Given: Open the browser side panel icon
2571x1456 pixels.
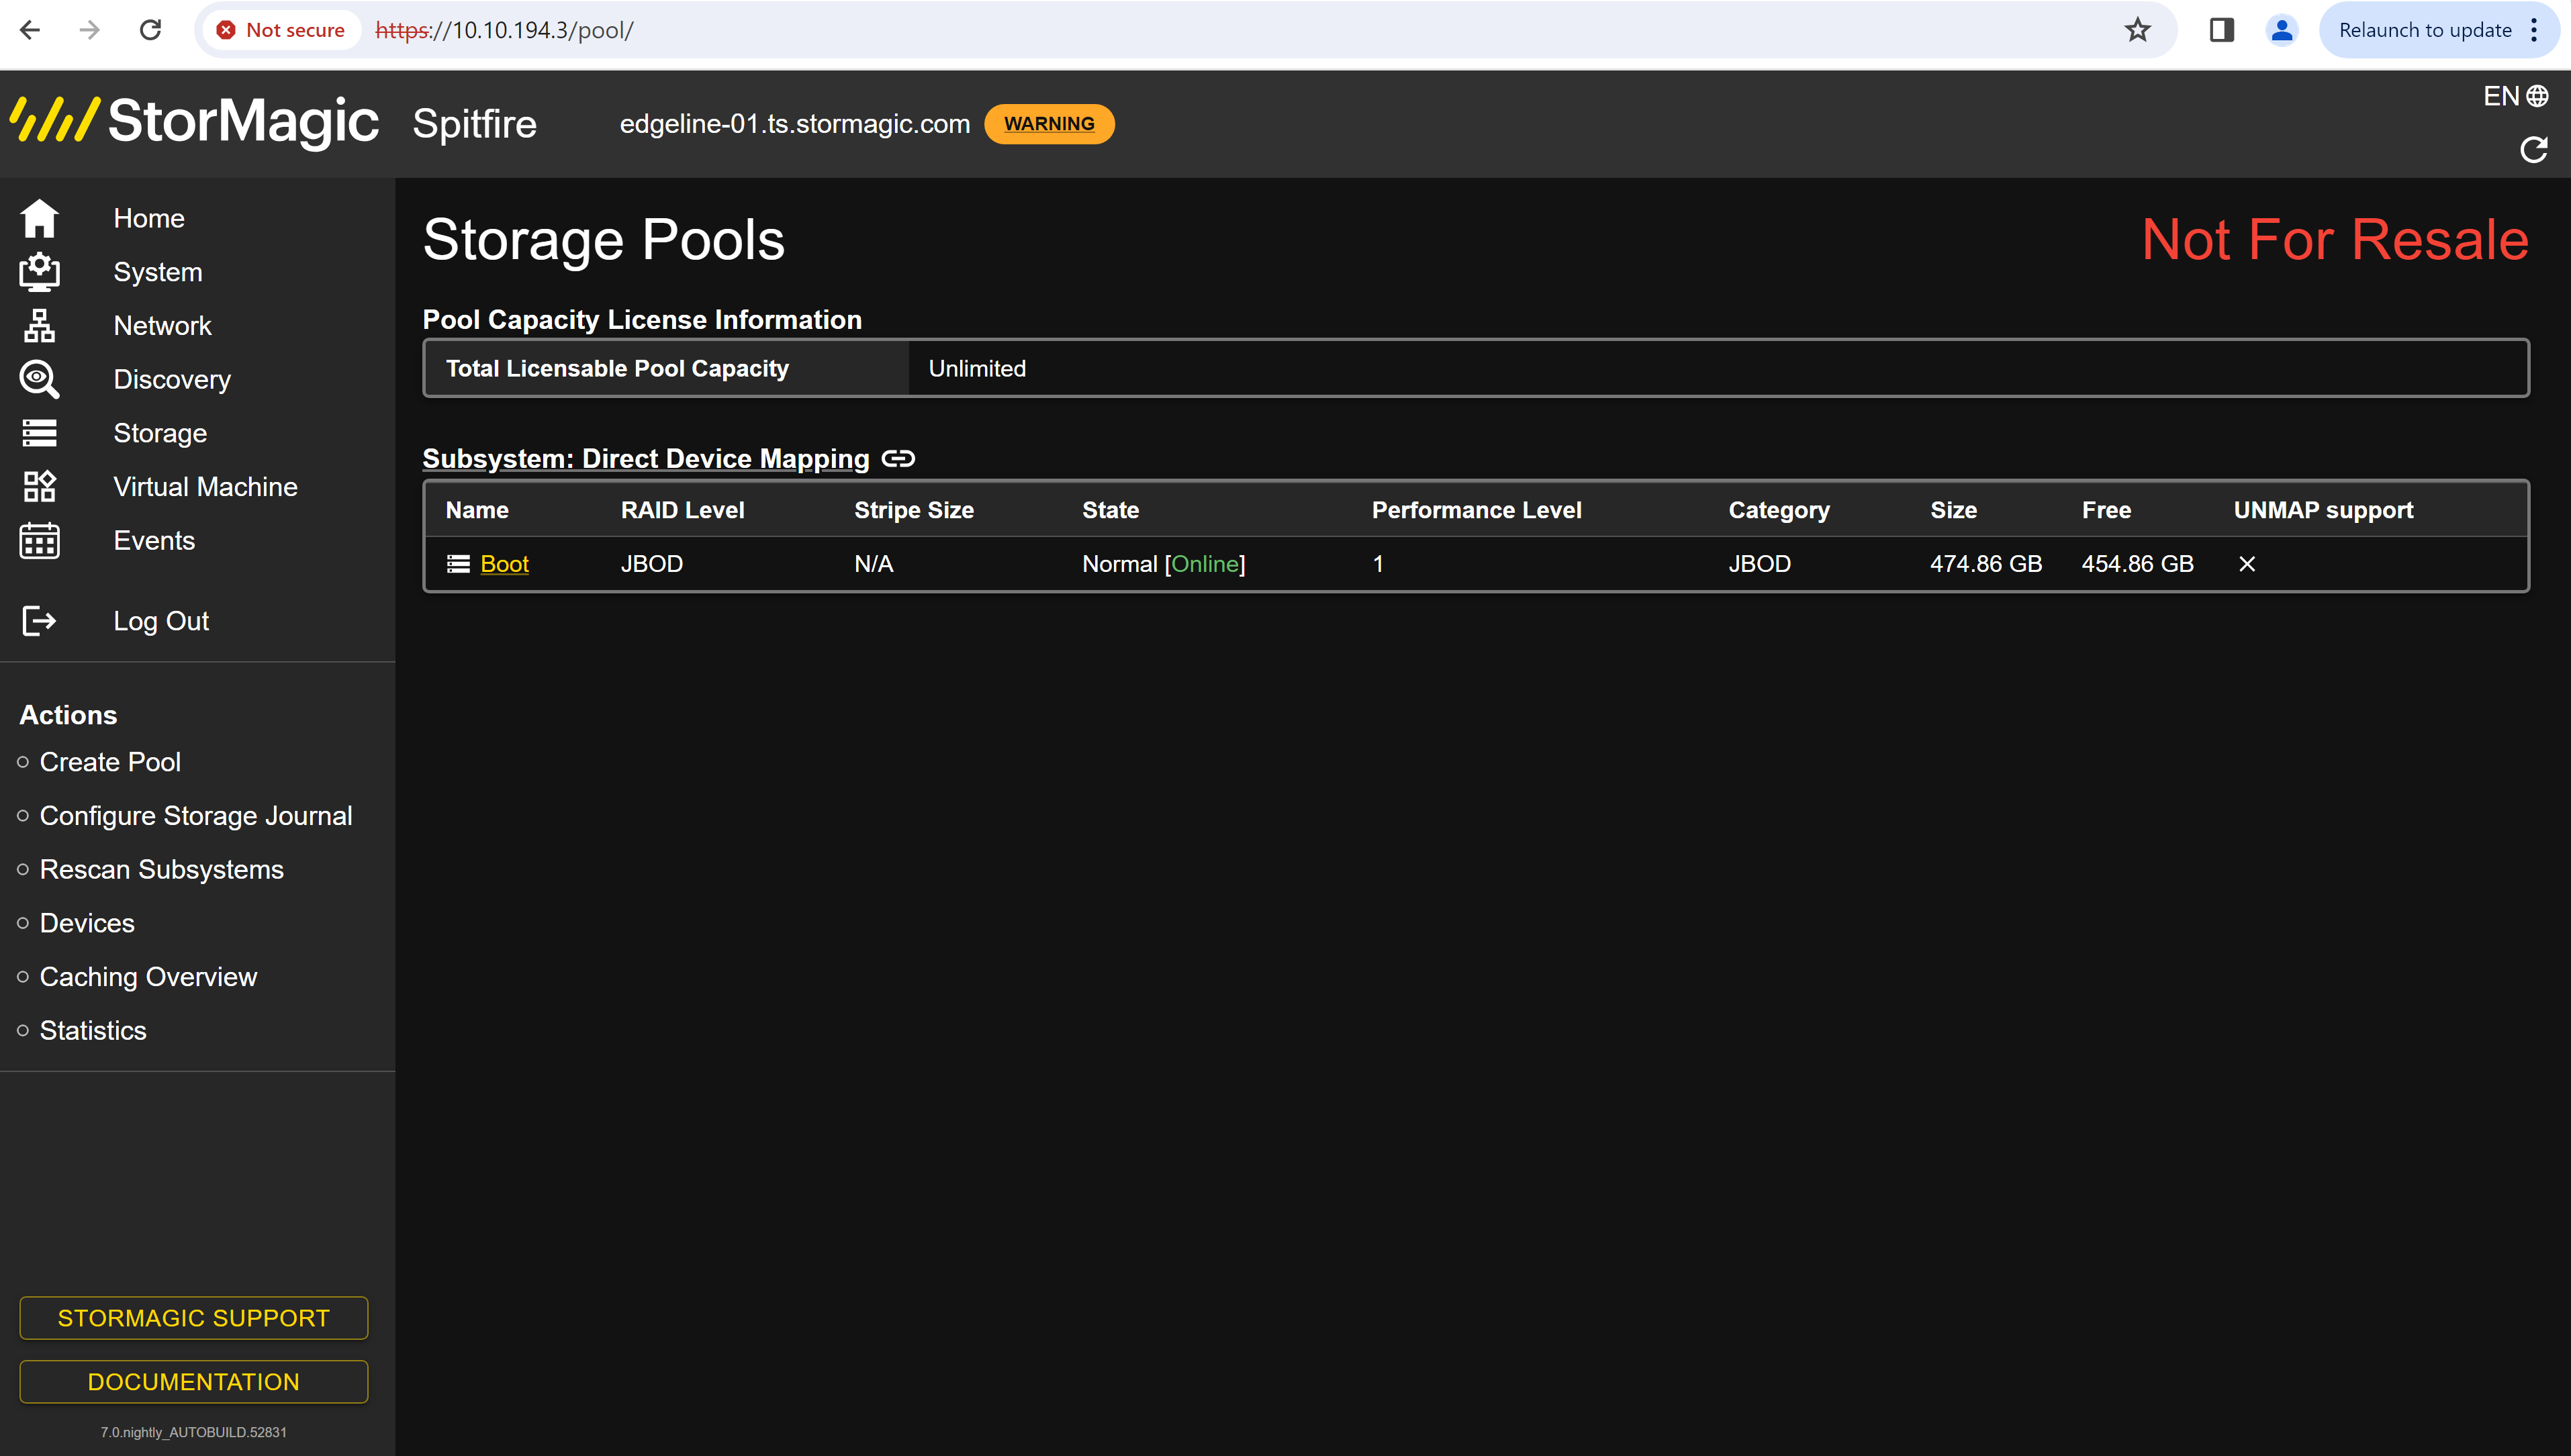Looking at the screenshot, I should pos(2222,30).
